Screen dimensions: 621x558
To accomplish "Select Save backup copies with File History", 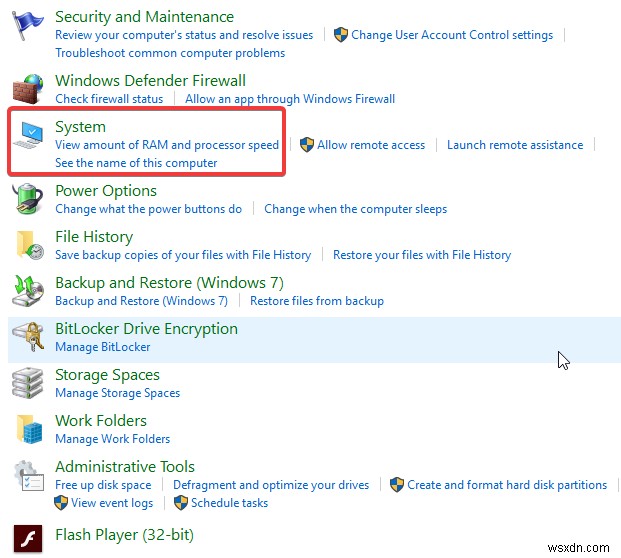I will pos(183,255).
